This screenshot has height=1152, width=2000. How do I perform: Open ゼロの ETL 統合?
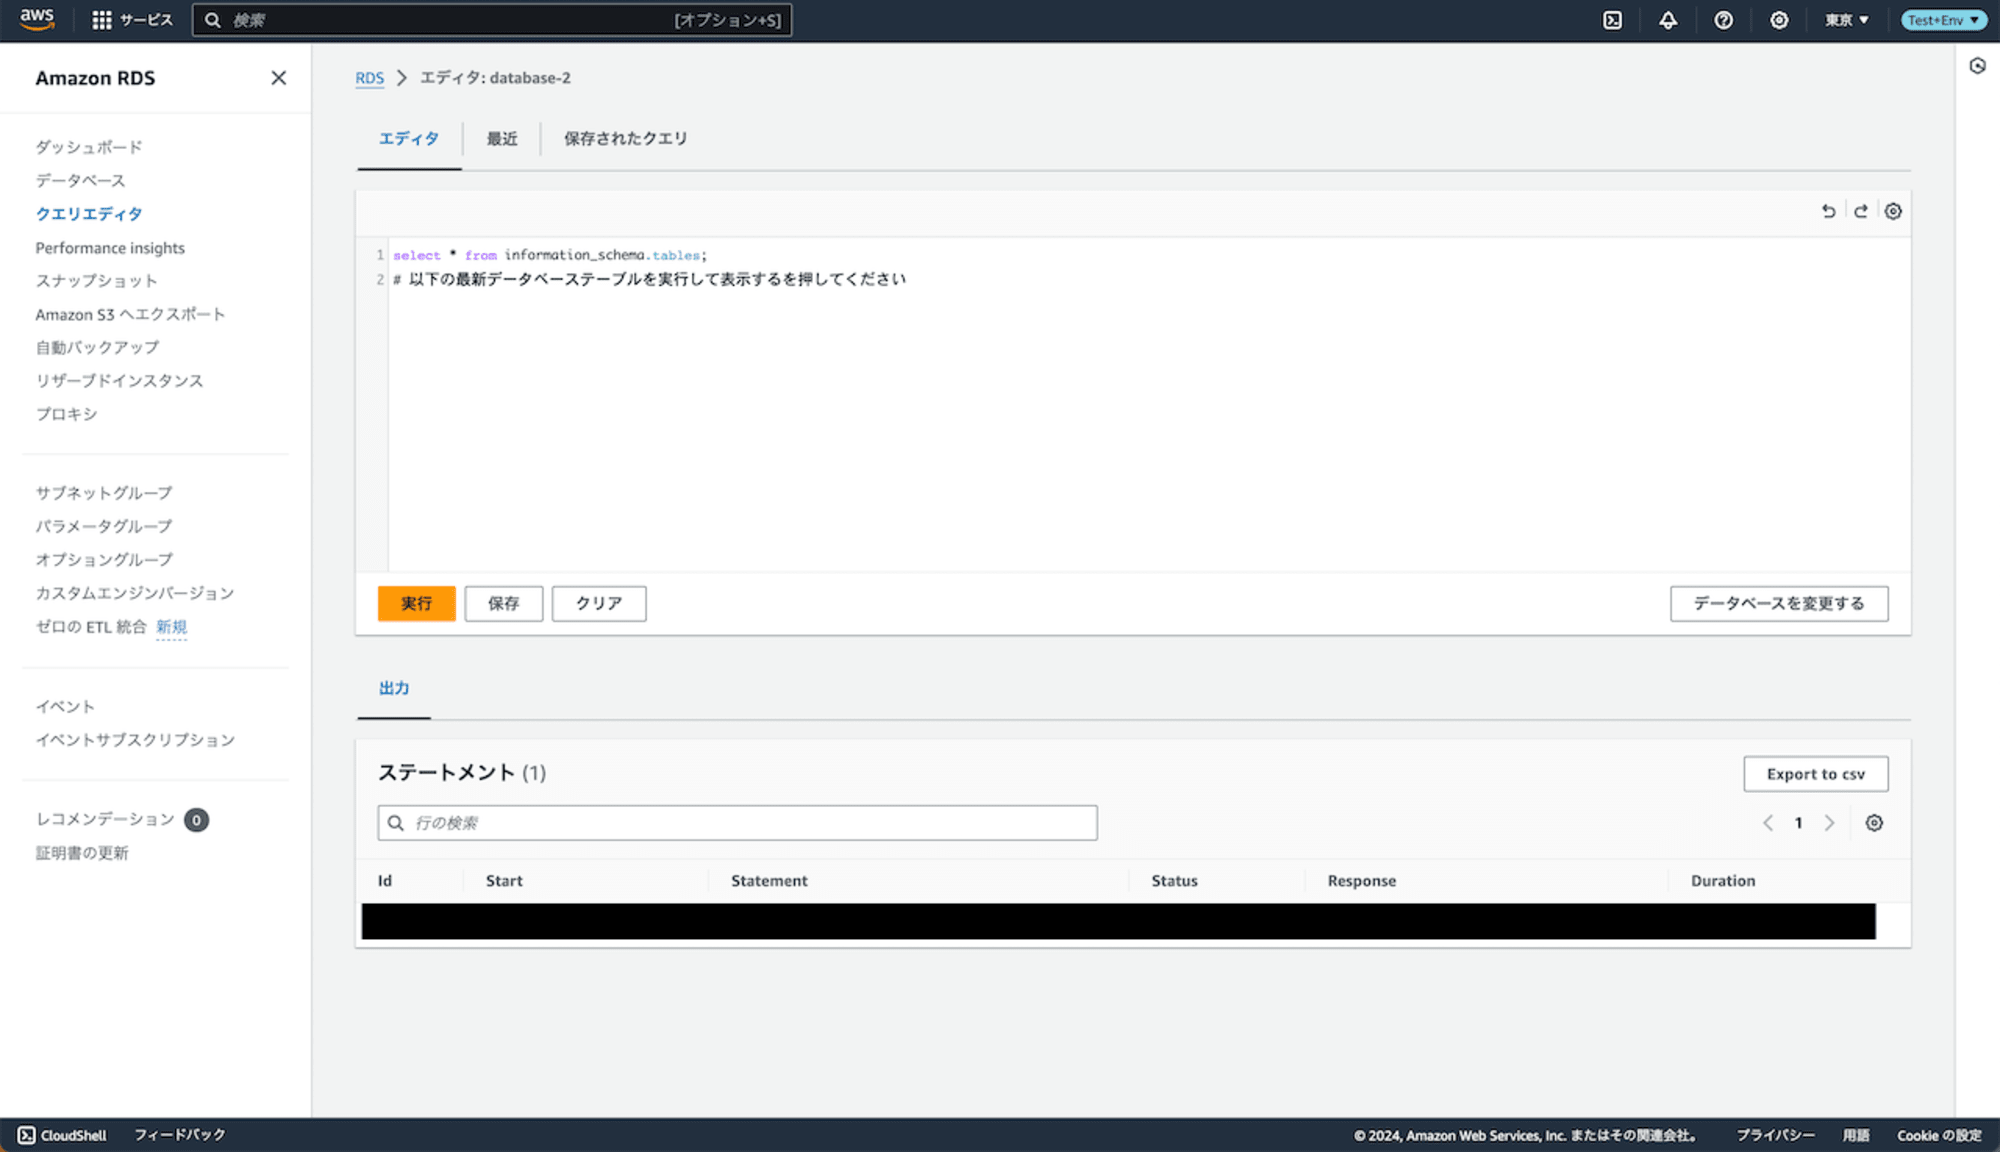tap(91, 627)
